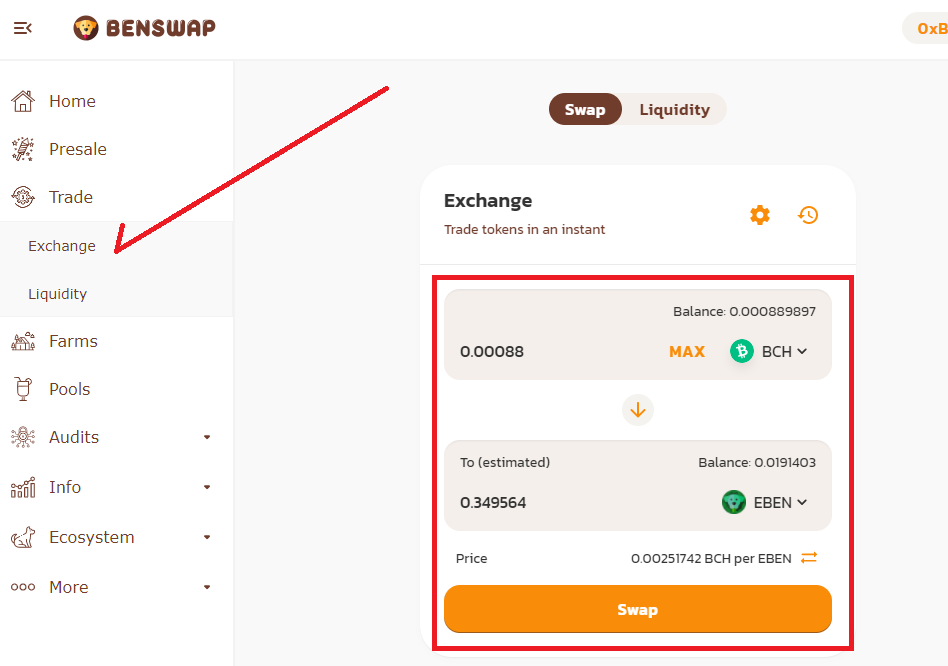Image resolution: width=948 pixels, height=666 pixels.
Task: Invert the price ratio arrows icon
Action: [x=809, y=558]
